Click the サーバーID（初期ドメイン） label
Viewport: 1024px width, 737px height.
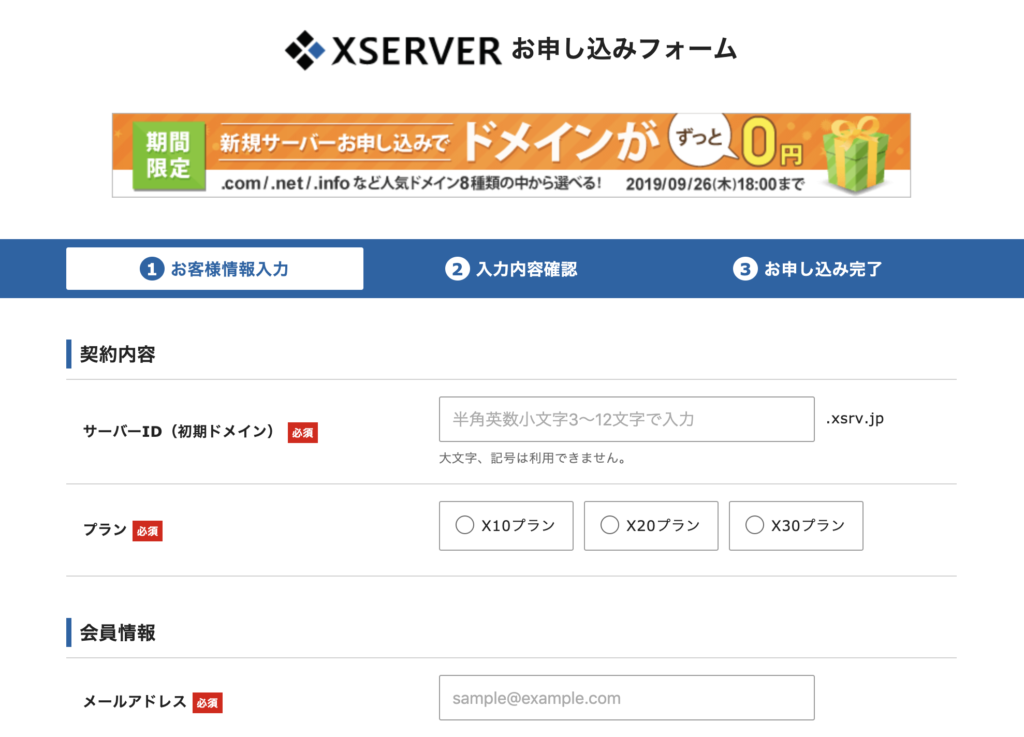point(180,431)
